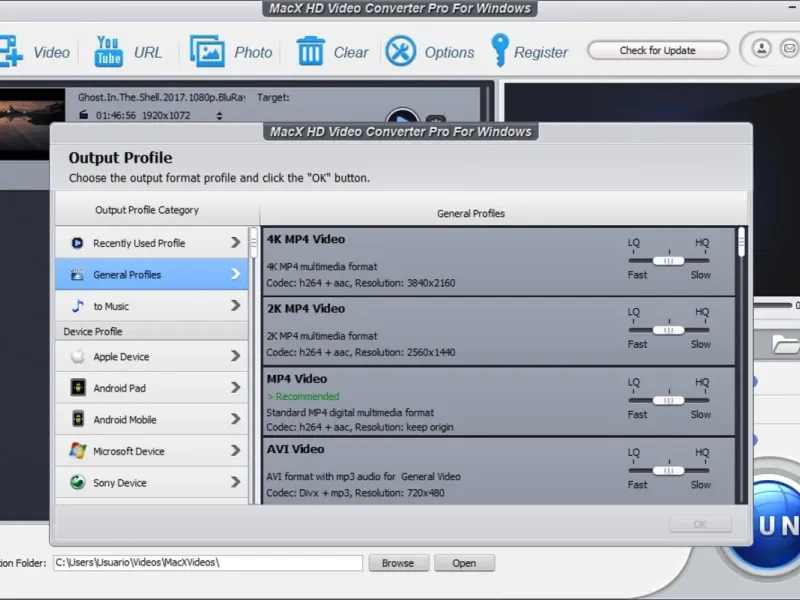The width and height of the screenshot is (800, 600).
Task: Click Recently Used Profile icon
Action: (77, 243)
